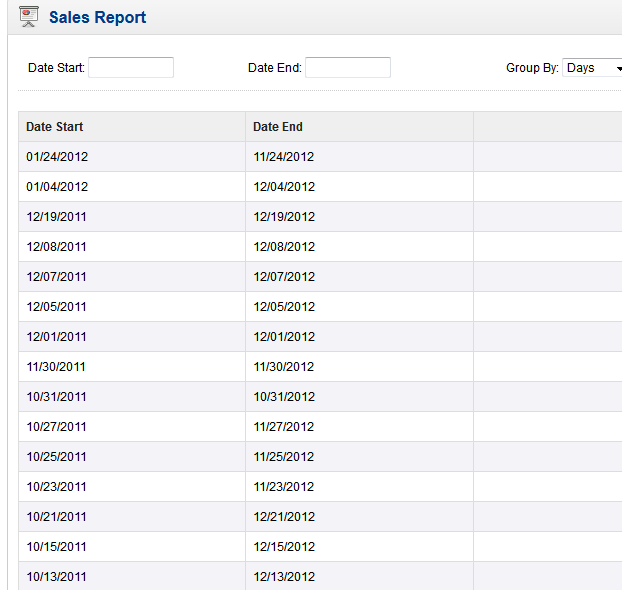Image resolution: width=622 pixels, height=590 pixels.
Task: Select the 01/04/2012 start date cell
Action: click(132, 187)
